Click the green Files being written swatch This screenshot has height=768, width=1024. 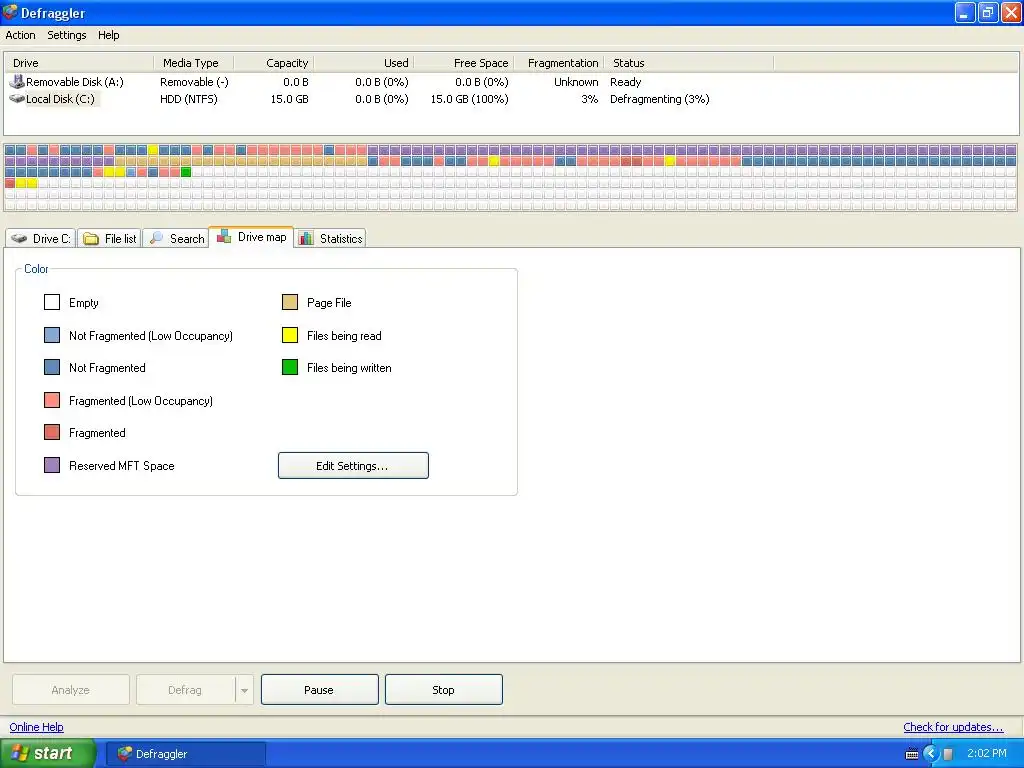pos(290,367)
